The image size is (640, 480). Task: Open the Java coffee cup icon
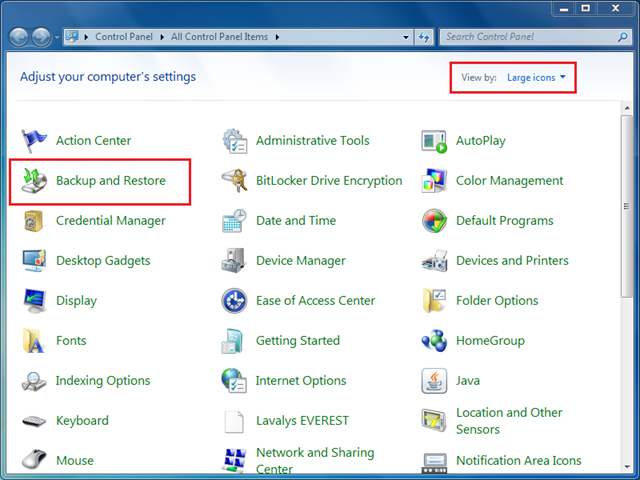(x=434, y=381)
